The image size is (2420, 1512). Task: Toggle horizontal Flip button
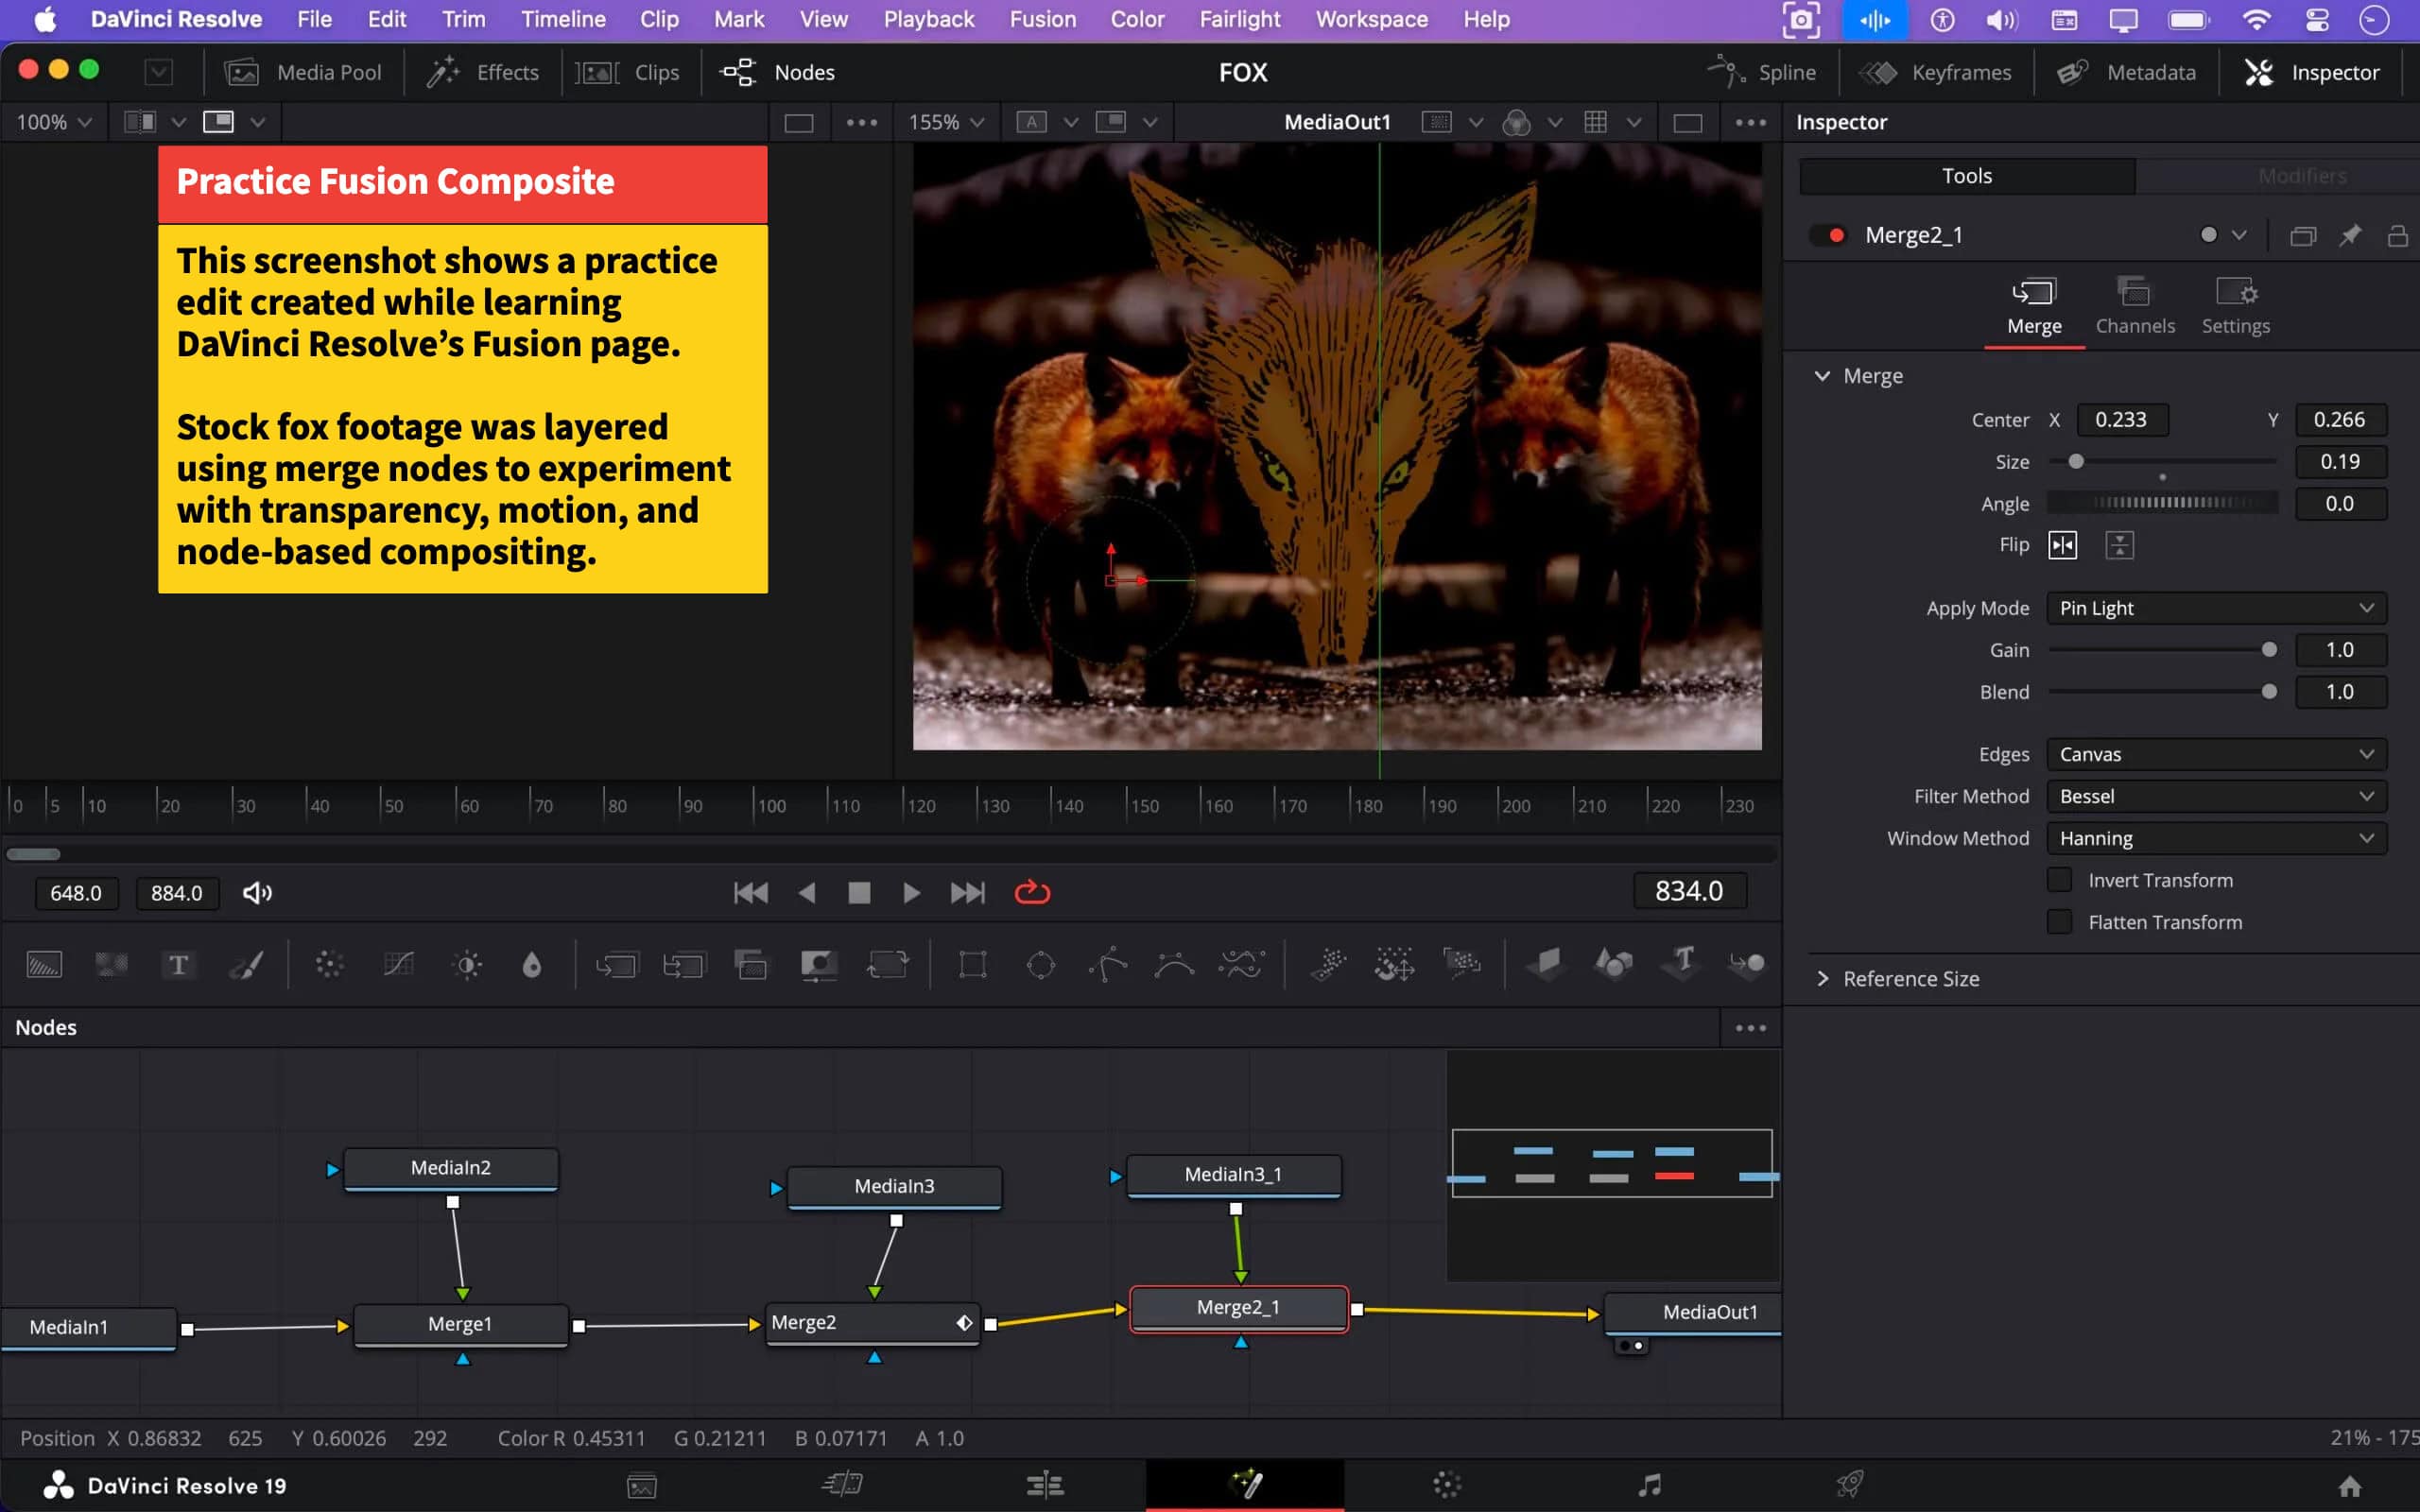click(2062, 545)
